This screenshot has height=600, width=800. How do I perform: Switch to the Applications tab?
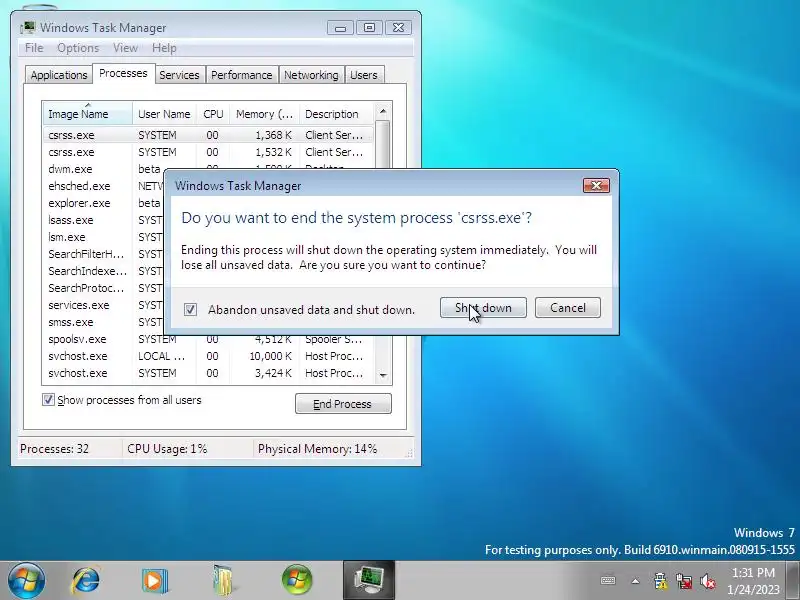(59, 75)
